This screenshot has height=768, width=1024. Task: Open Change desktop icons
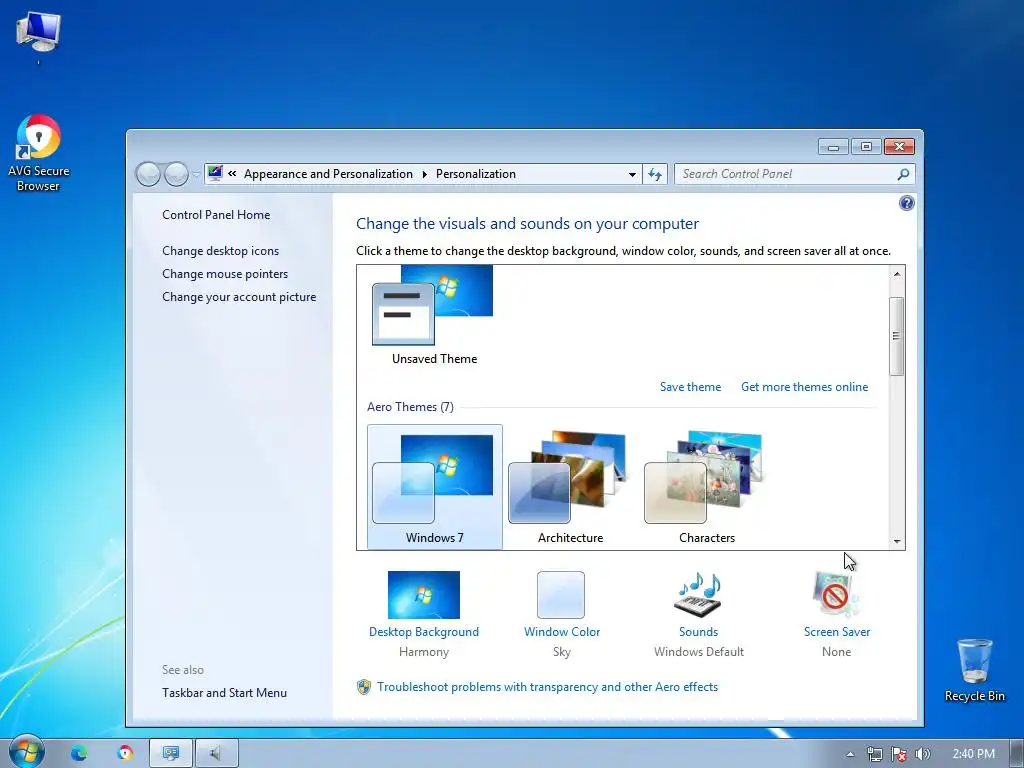pos(221,251)
